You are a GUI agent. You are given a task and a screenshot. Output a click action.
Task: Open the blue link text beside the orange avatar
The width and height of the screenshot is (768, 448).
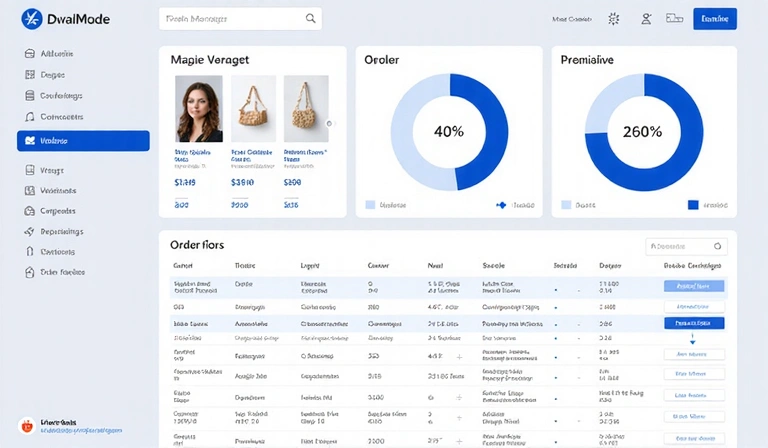pyautogui.click(x=81, y=431)
